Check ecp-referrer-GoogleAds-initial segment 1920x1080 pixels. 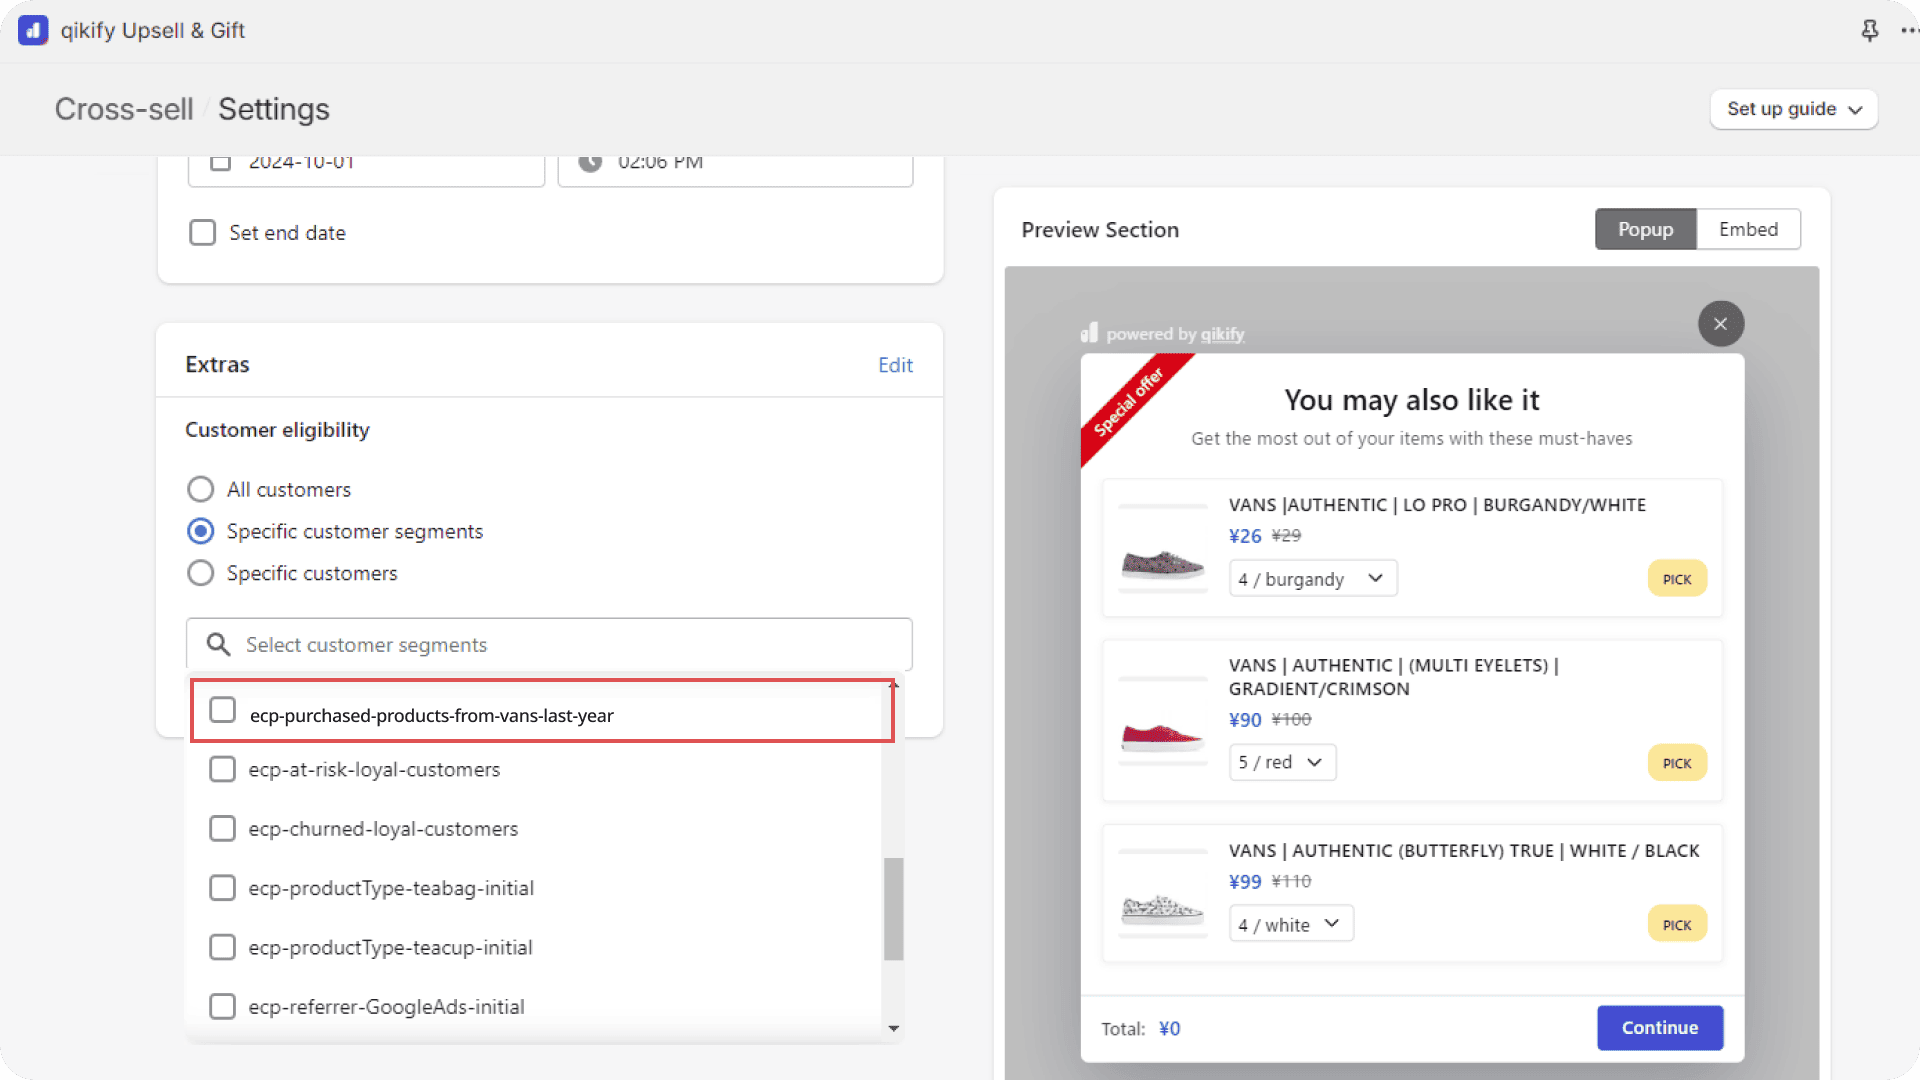pos(222,1006)
